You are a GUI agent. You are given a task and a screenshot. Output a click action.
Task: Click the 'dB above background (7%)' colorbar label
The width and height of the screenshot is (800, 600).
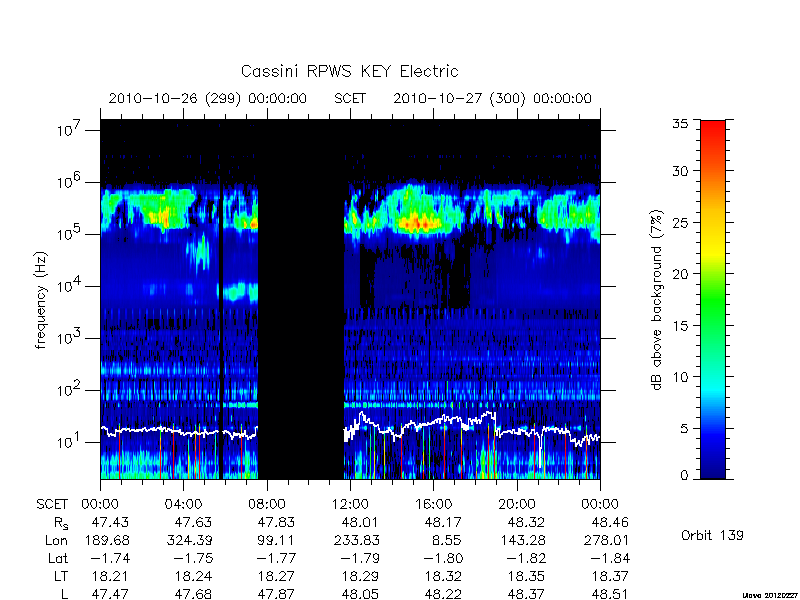coord(658,300)
